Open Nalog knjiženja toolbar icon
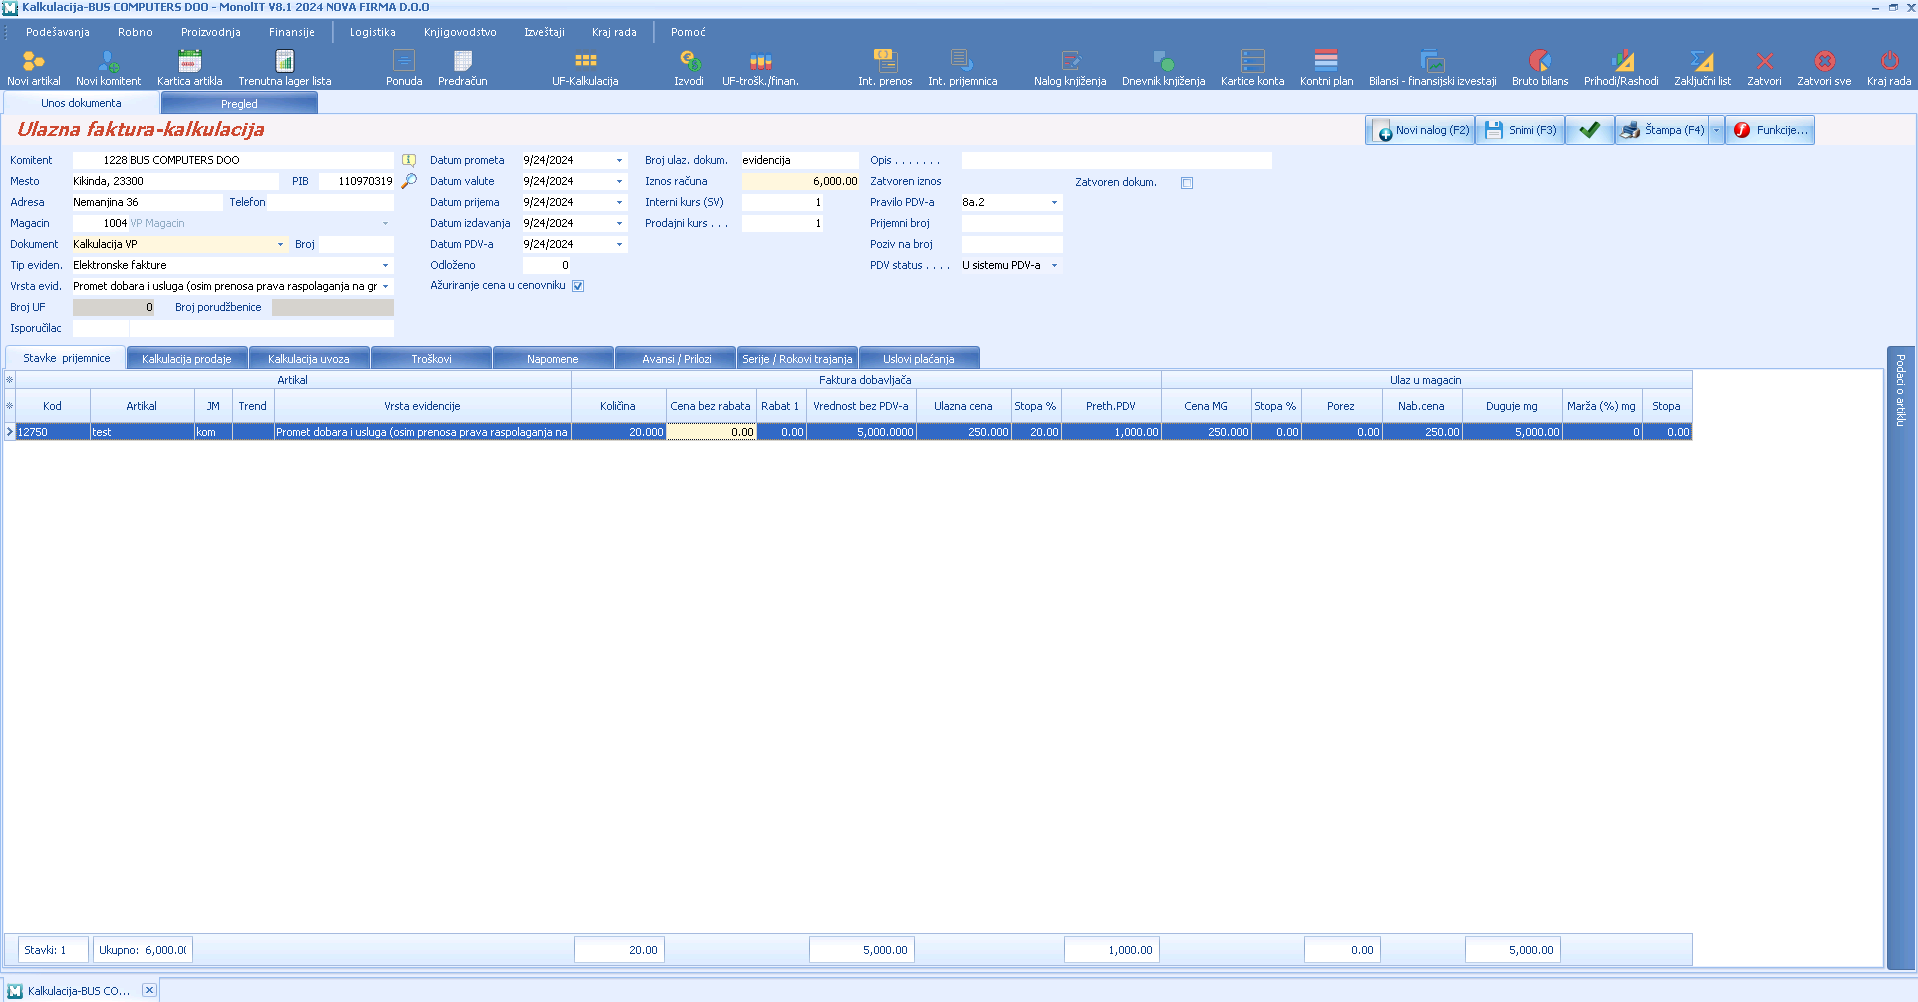This screenshot has width=1918, height=1002. [1070, 68]
